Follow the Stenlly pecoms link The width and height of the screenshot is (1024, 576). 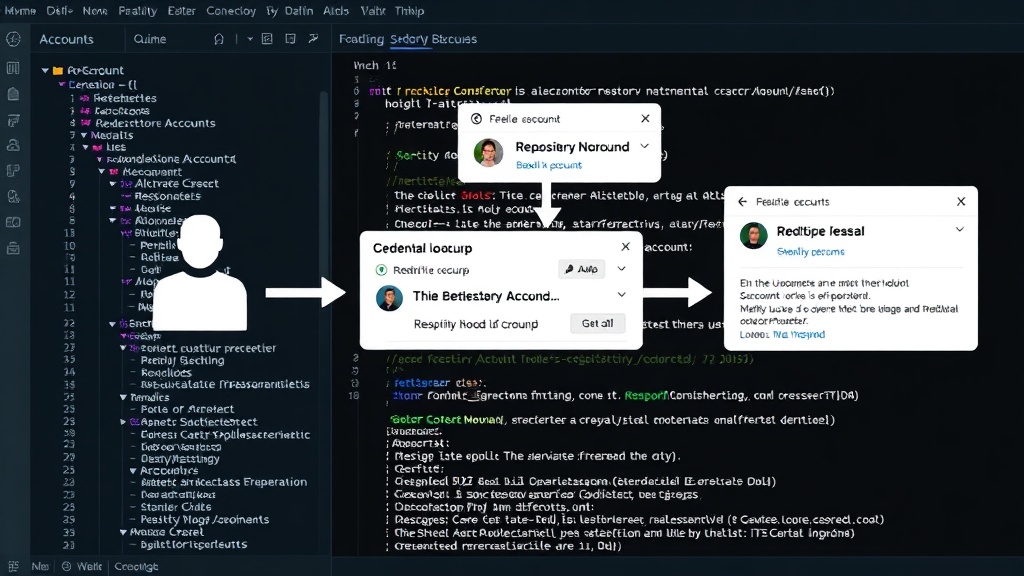pyautogui.click(x=810, y=251)
